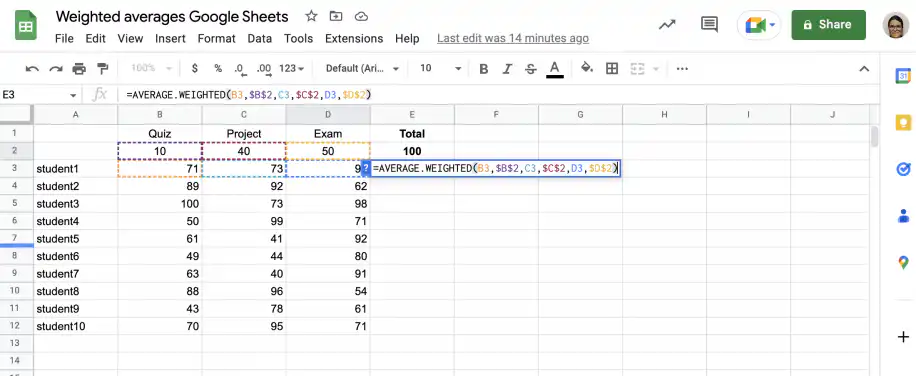Select the student7 cell
Screen dimensions: 916x376
[75, 274]
